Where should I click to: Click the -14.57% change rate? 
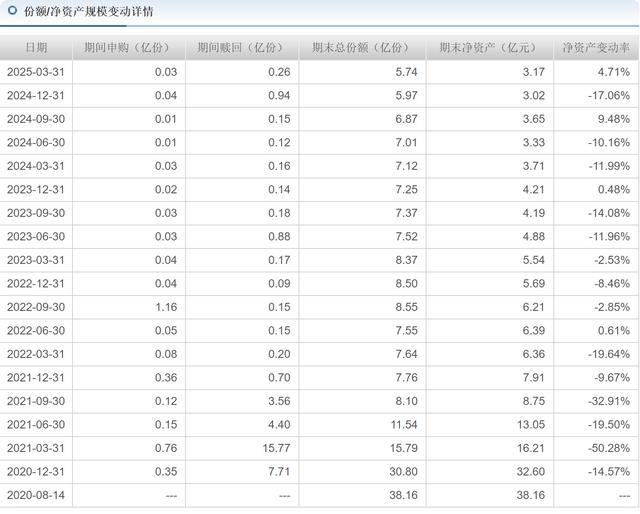pyautogui.click(x=609, y=472)
